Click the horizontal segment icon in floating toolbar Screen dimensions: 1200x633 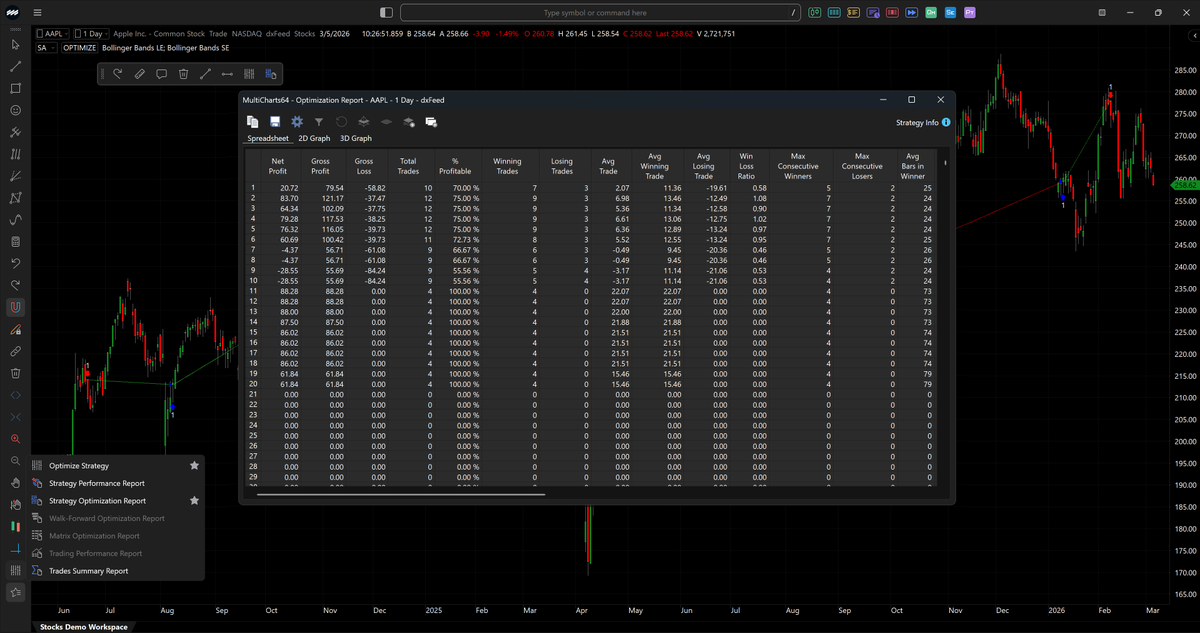pyautogui.click(x=227, y=74)
